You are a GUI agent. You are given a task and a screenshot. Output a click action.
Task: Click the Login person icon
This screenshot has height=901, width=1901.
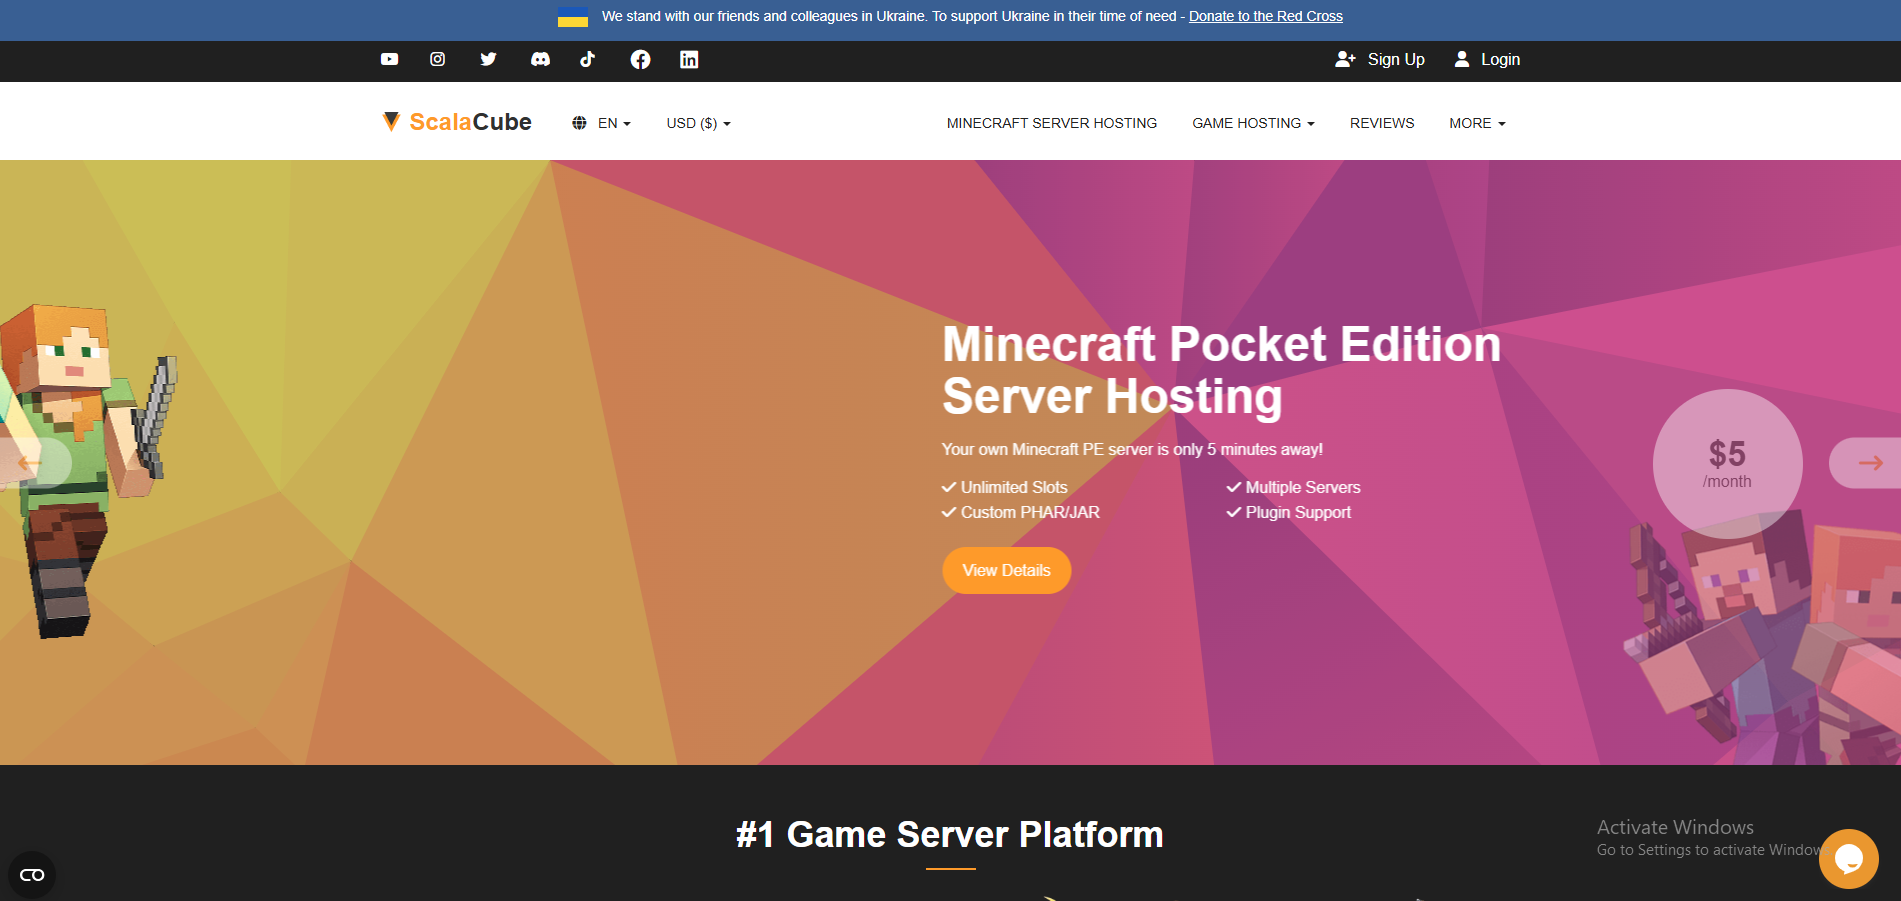(1462, 59)
